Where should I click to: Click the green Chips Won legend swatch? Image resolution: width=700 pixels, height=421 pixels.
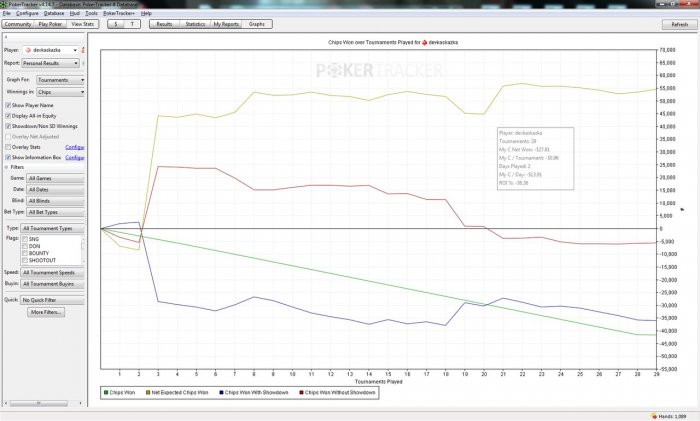click(106, 393)
